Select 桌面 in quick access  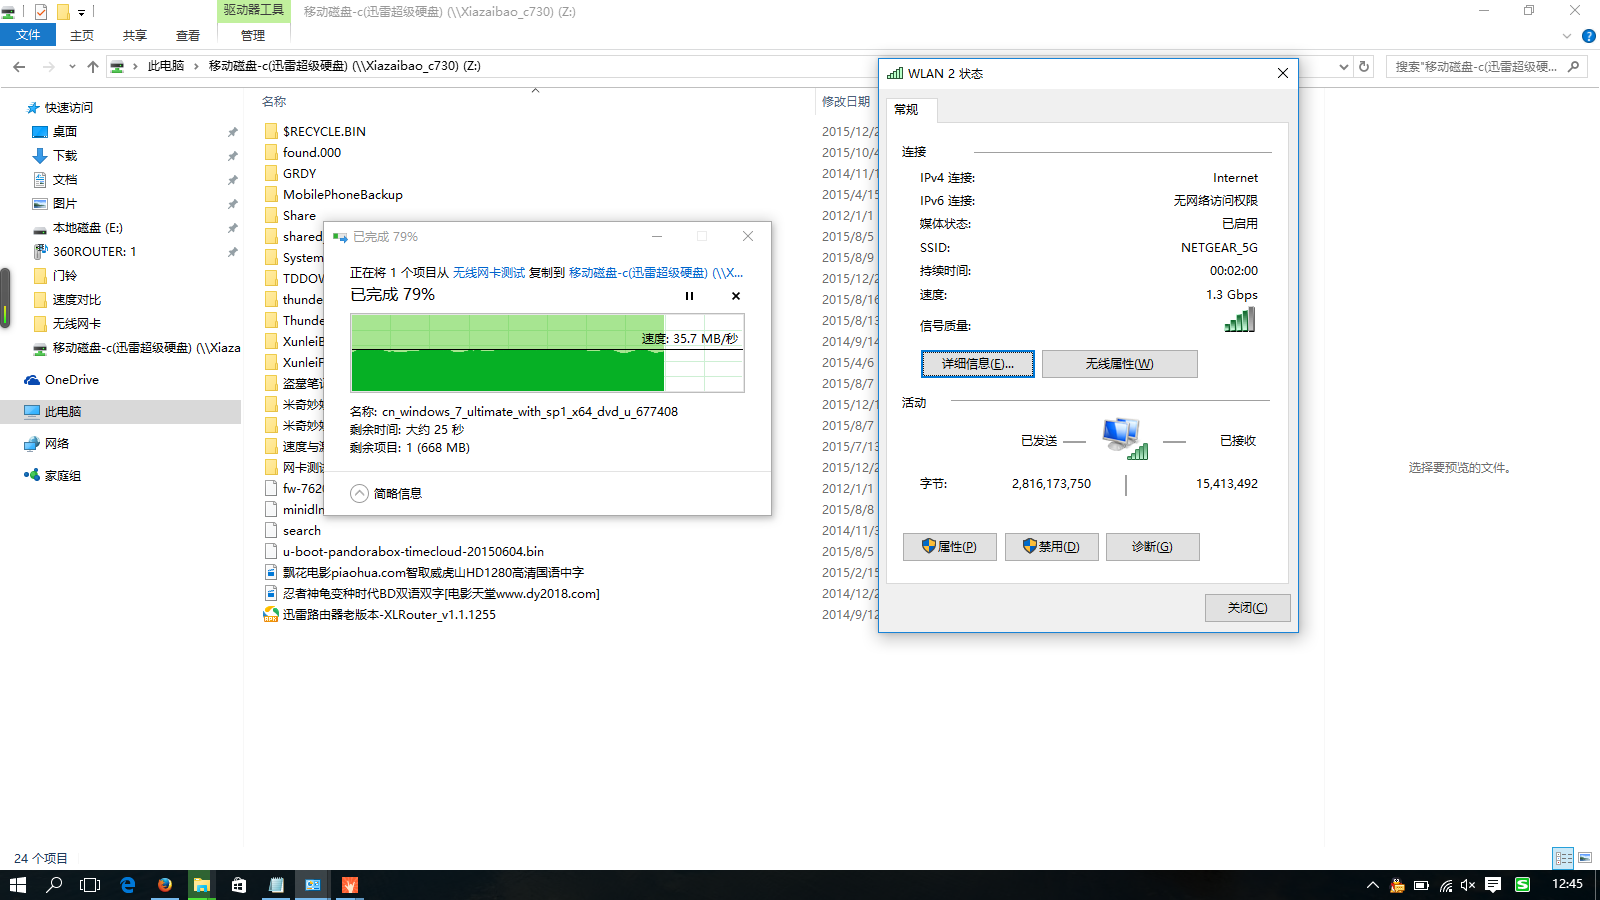65,132
